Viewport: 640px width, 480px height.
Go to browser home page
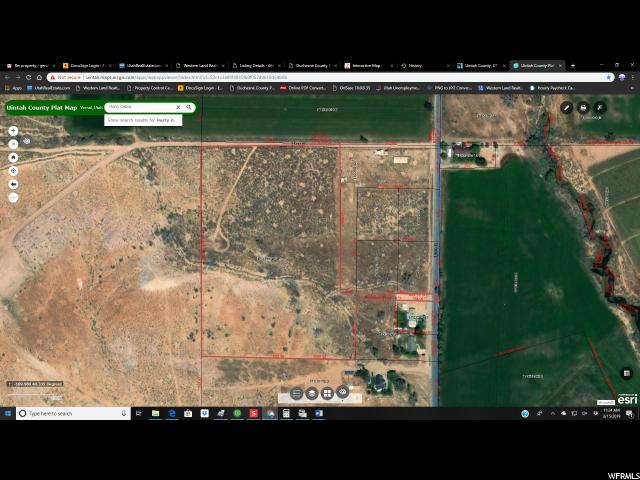[x=39, y=77]
